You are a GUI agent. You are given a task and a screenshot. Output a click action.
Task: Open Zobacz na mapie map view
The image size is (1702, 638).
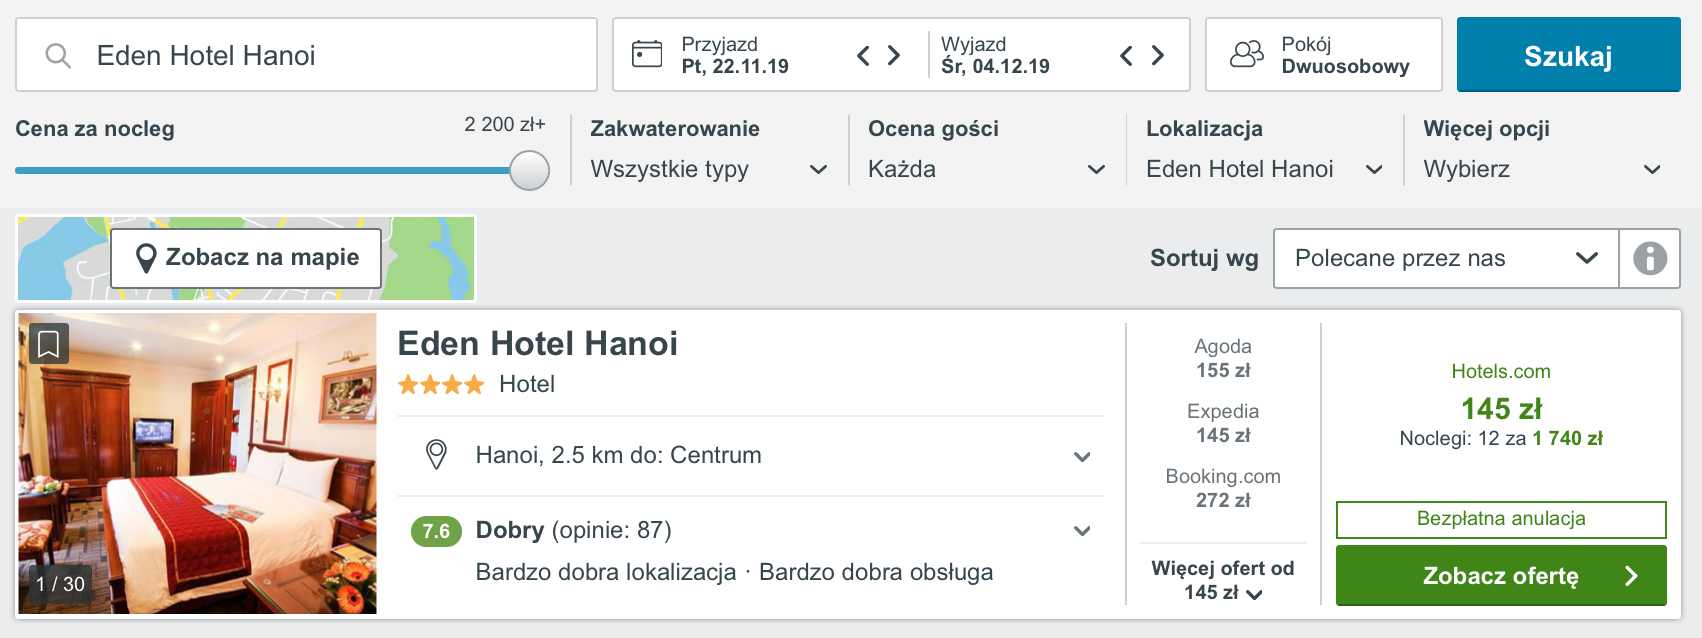pyautogui.click(x=246, y=258)
